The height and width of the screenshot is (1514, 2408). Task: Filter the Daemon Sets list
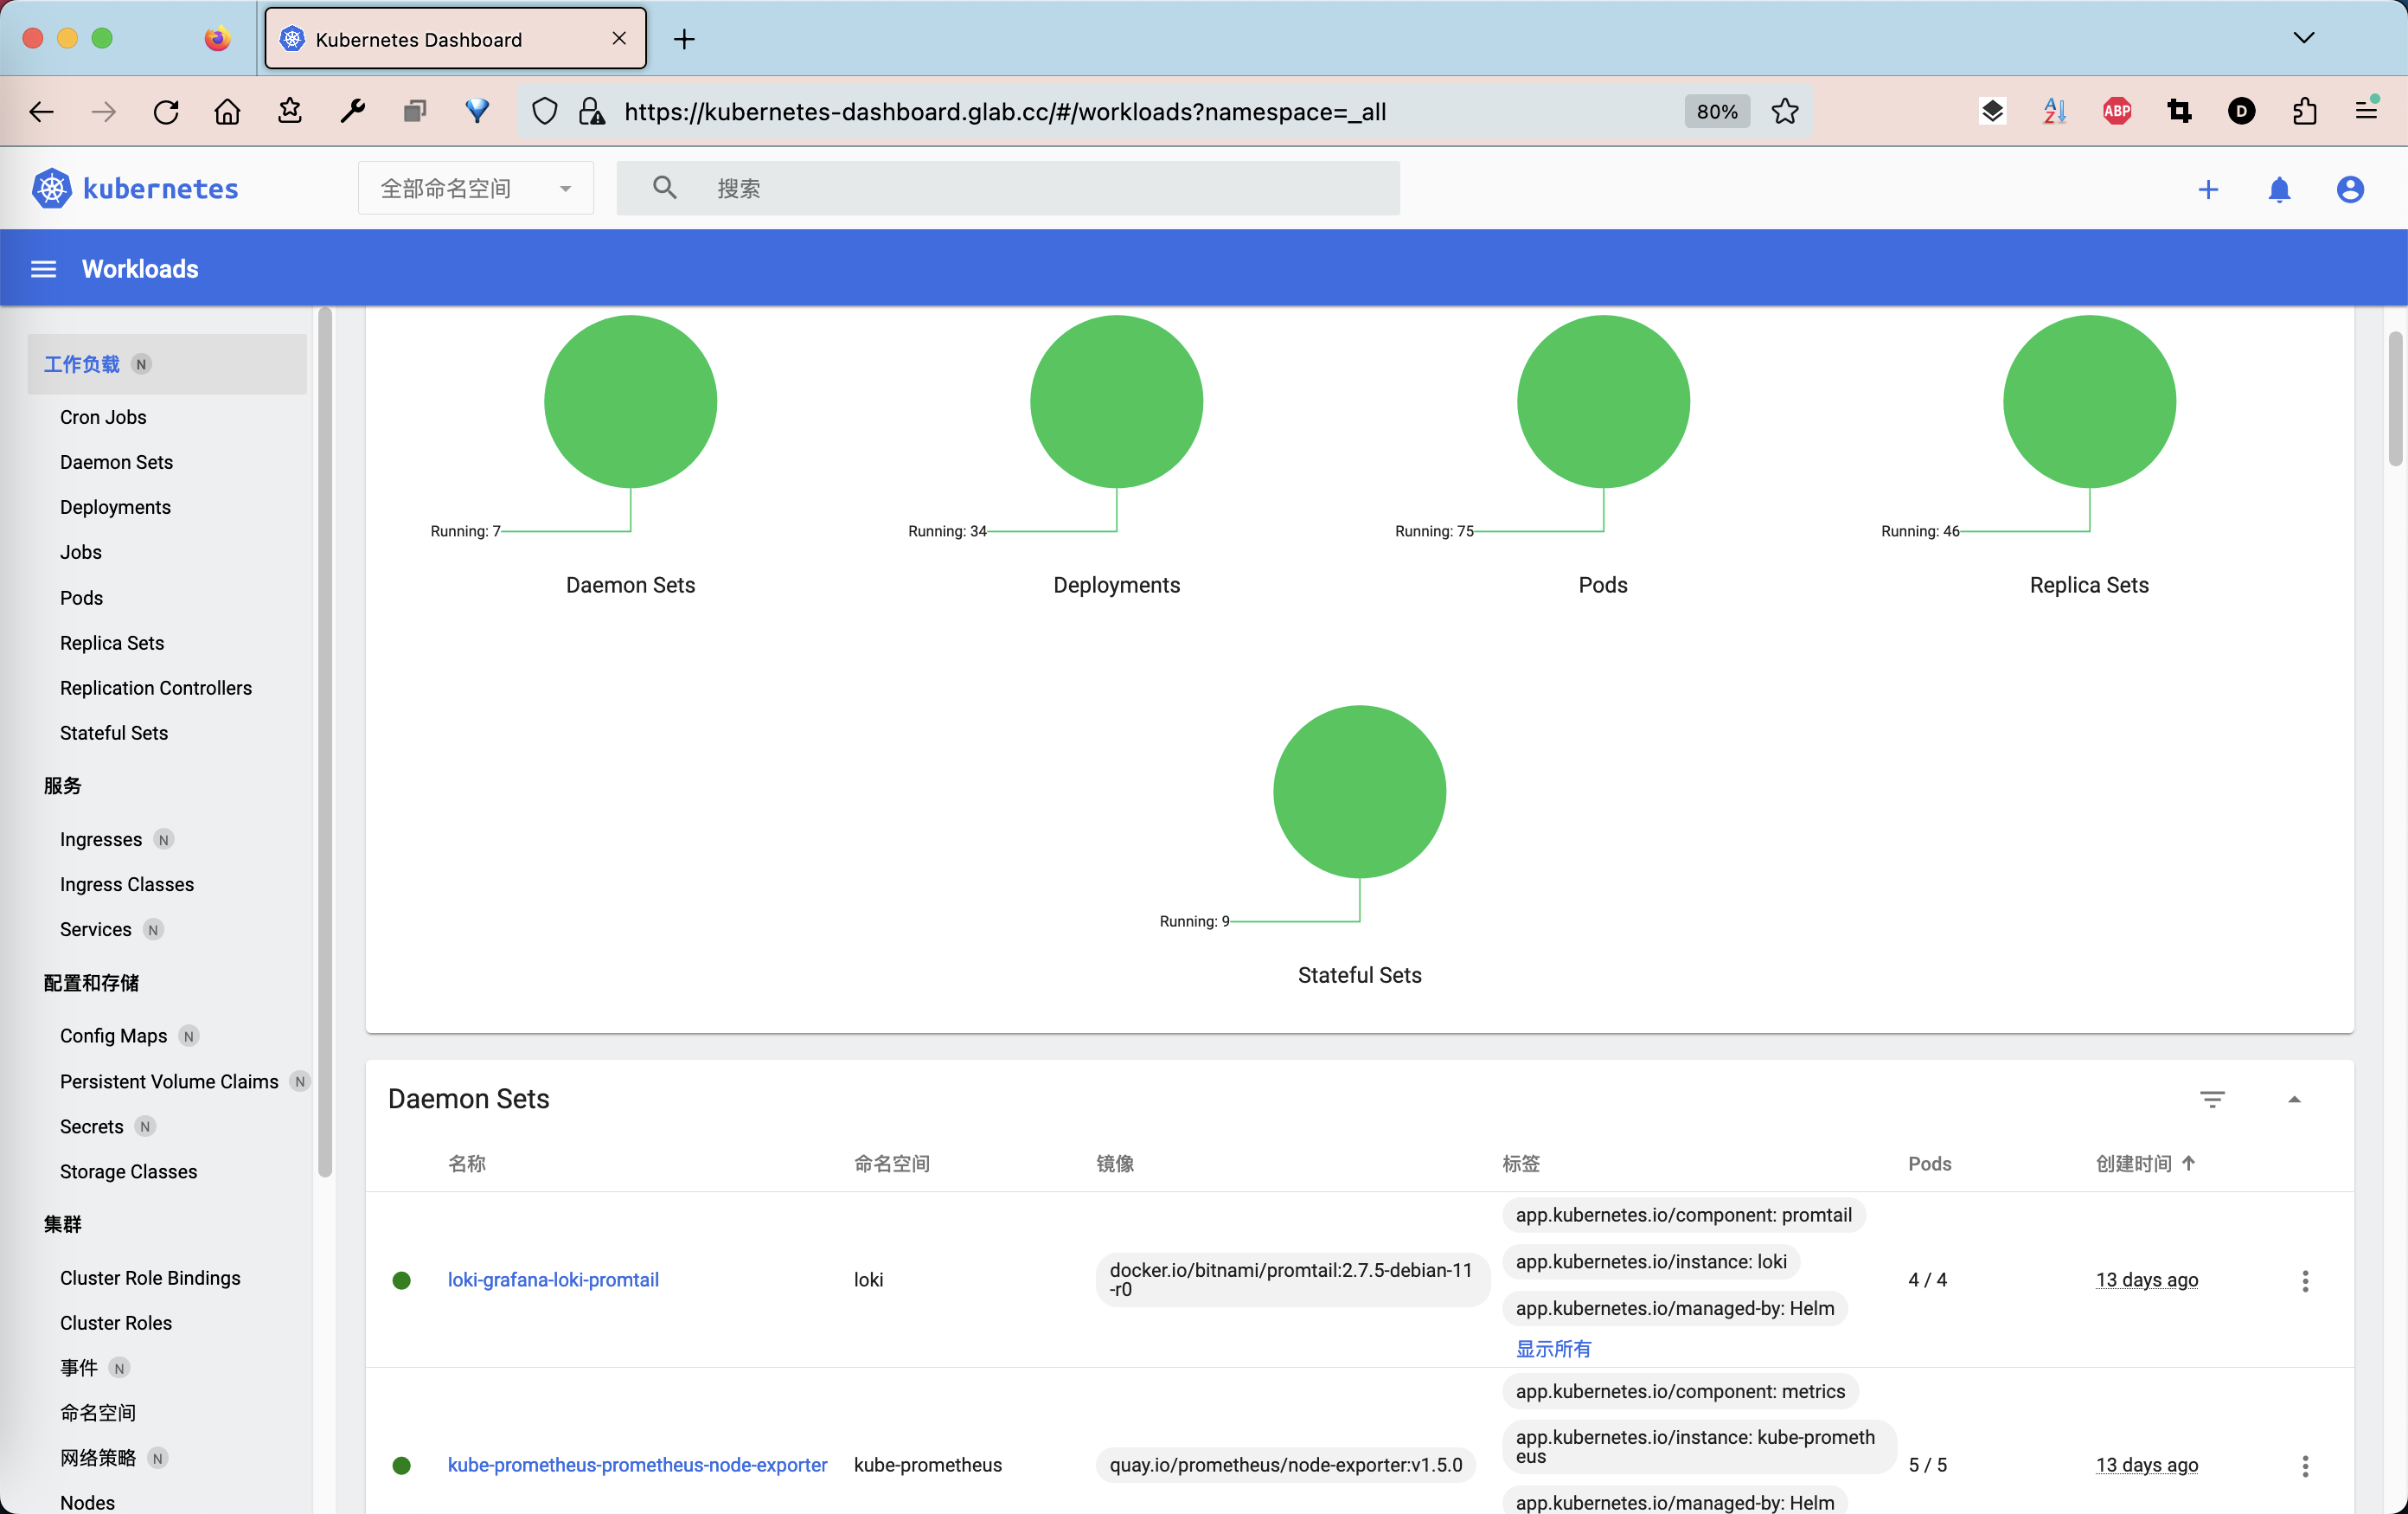[x=2212, y=1099]
